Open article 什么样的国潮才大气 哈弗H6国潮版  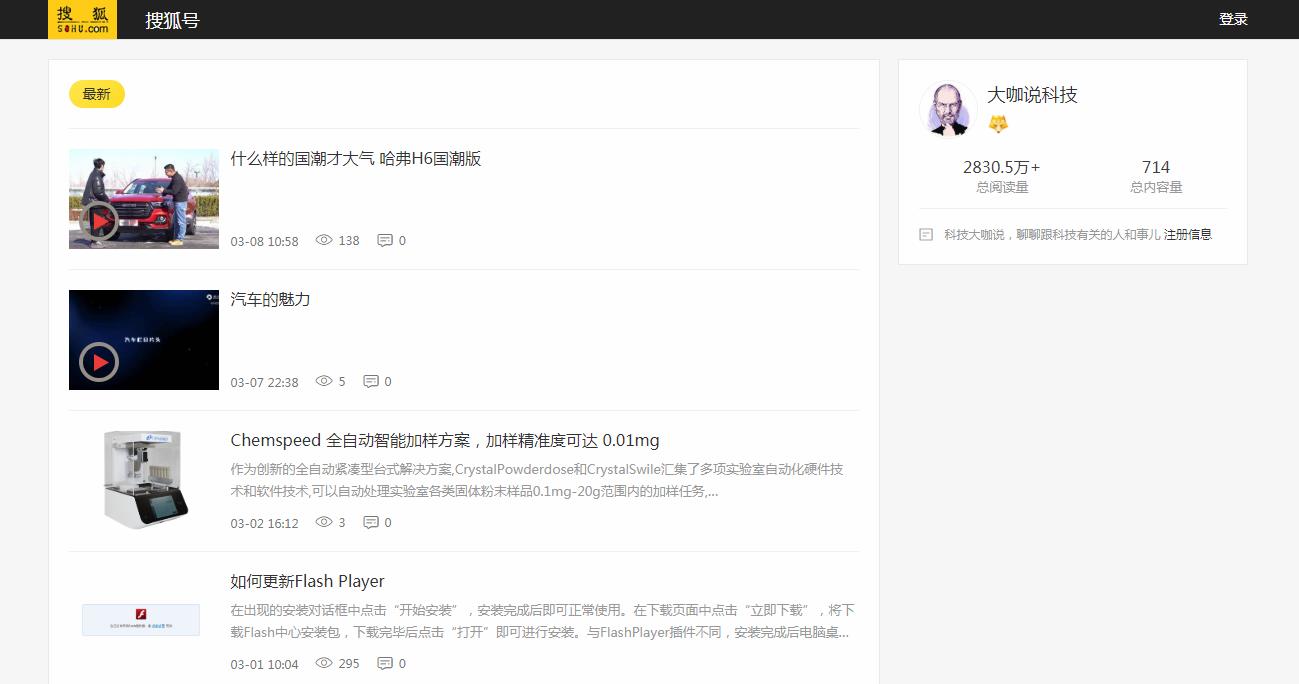(x=356, y=158)
